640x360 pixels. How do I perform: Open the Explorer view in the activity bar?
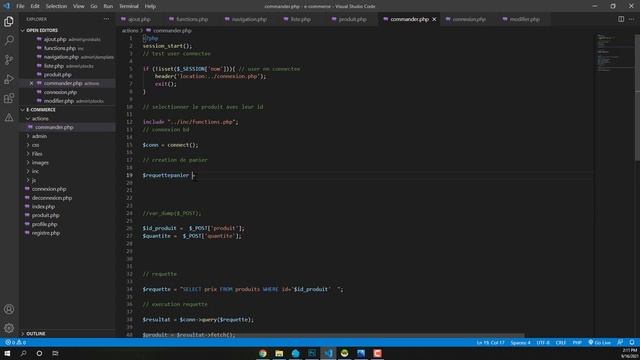(x=9, y=21)
